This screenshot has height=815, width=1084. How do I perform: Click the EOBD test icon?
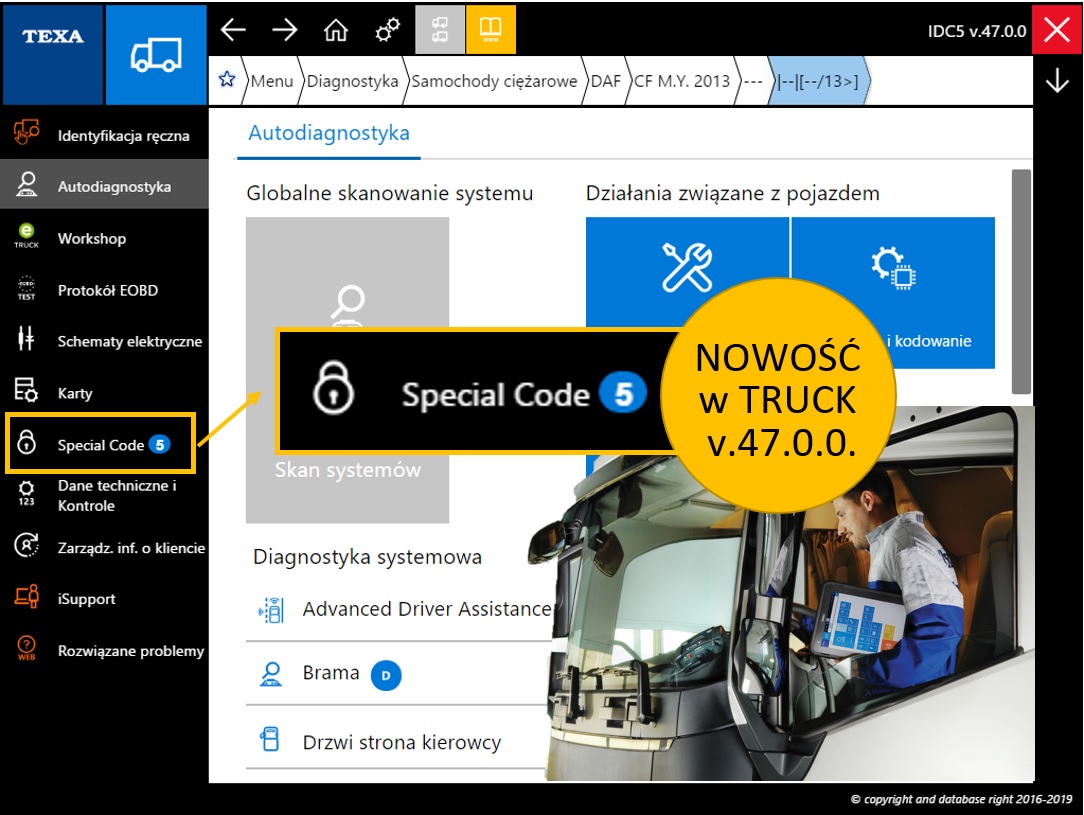click(x=26, y=288)
